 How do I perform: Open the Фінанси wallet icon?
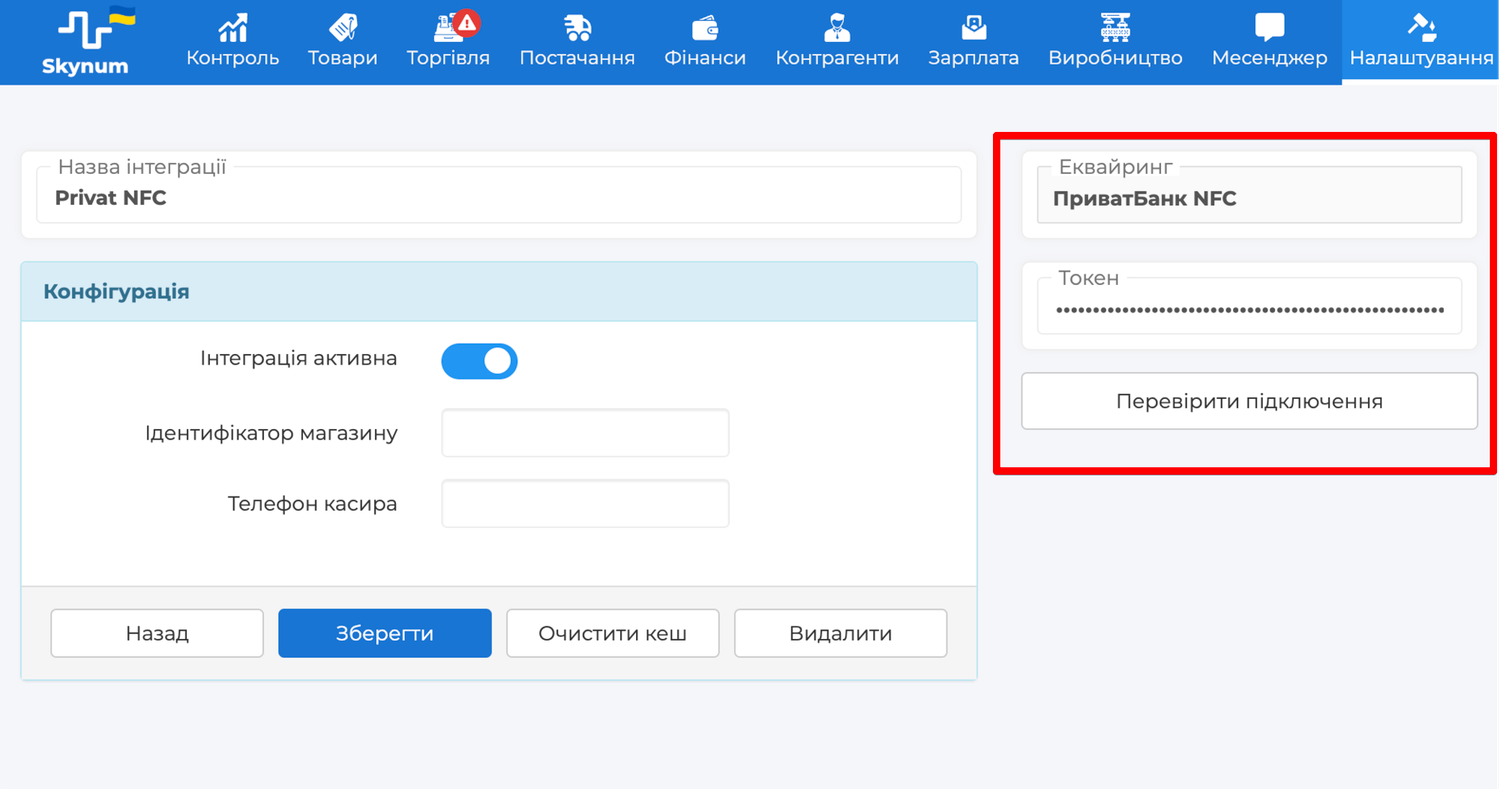click(705, 27)
